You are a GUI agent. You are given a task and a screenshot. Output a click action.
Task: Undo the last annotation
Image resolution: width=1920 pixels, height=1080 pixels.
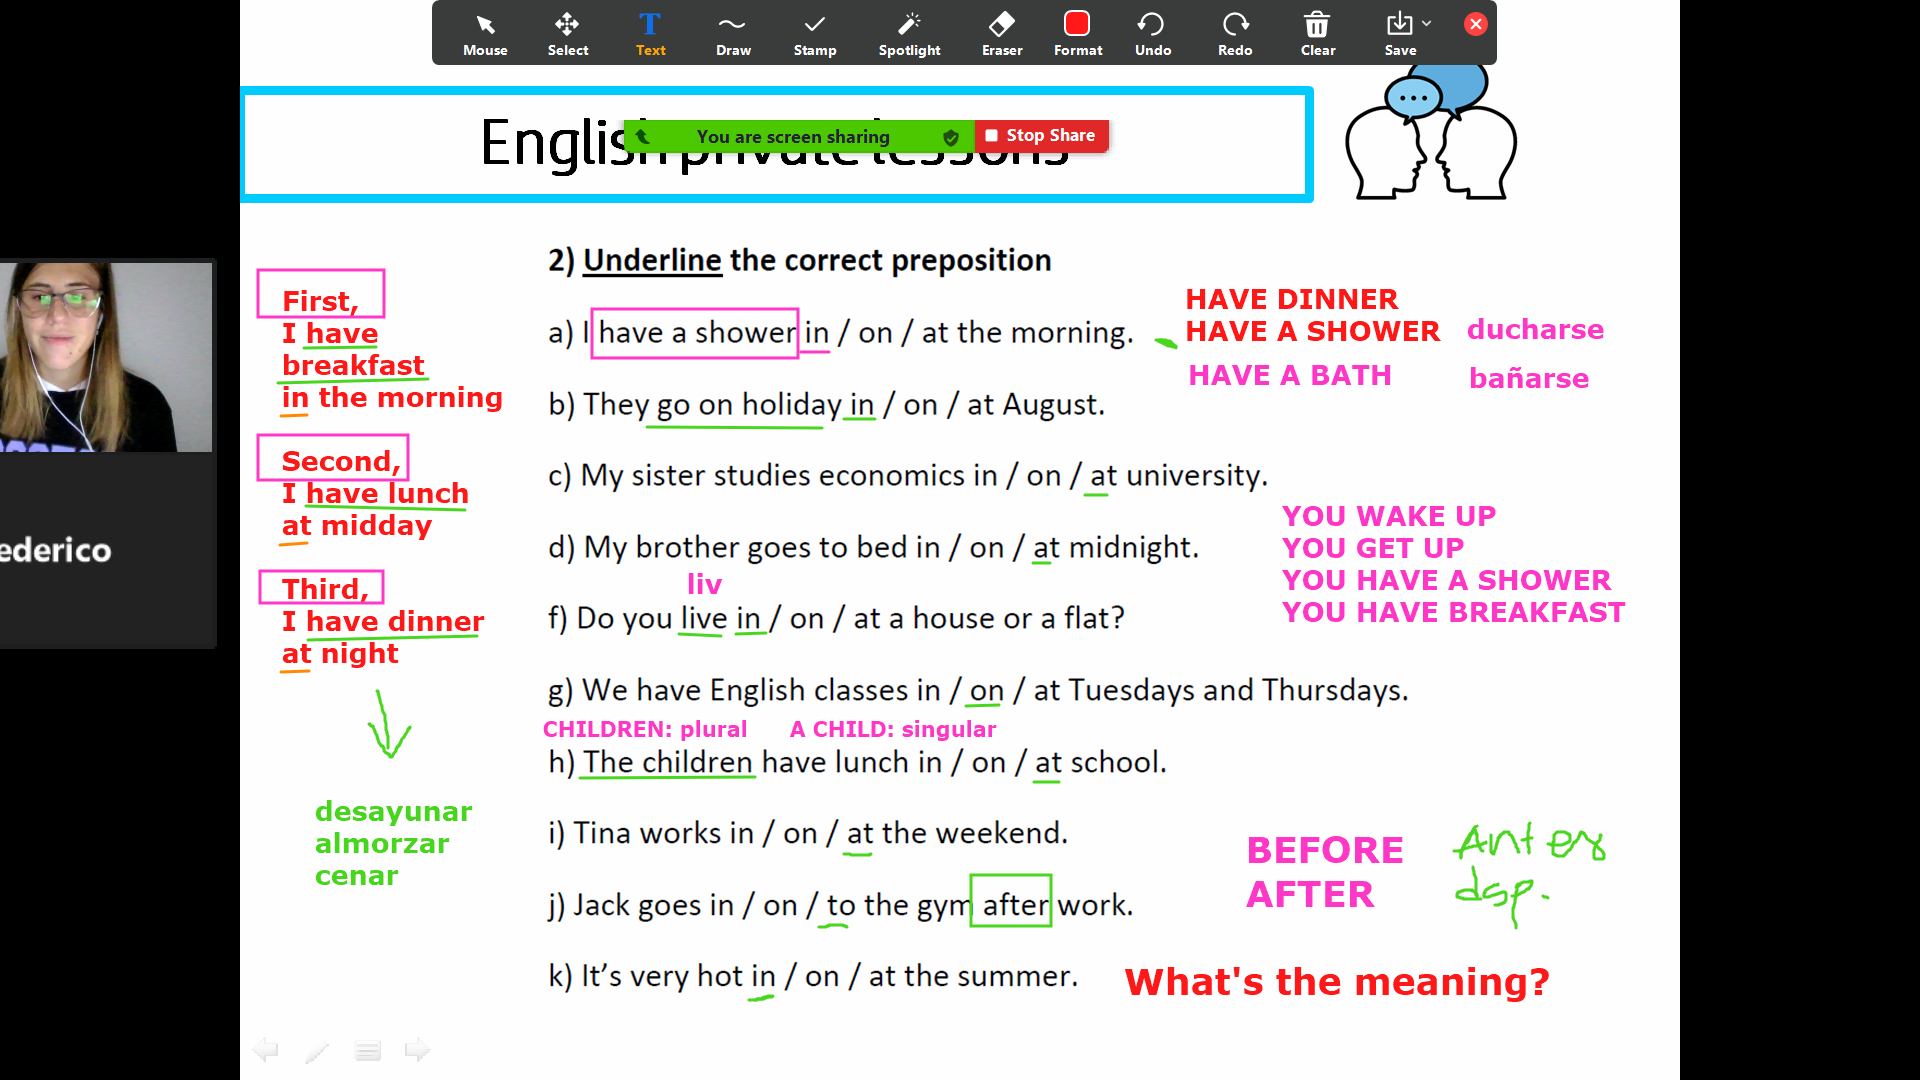1153,34
